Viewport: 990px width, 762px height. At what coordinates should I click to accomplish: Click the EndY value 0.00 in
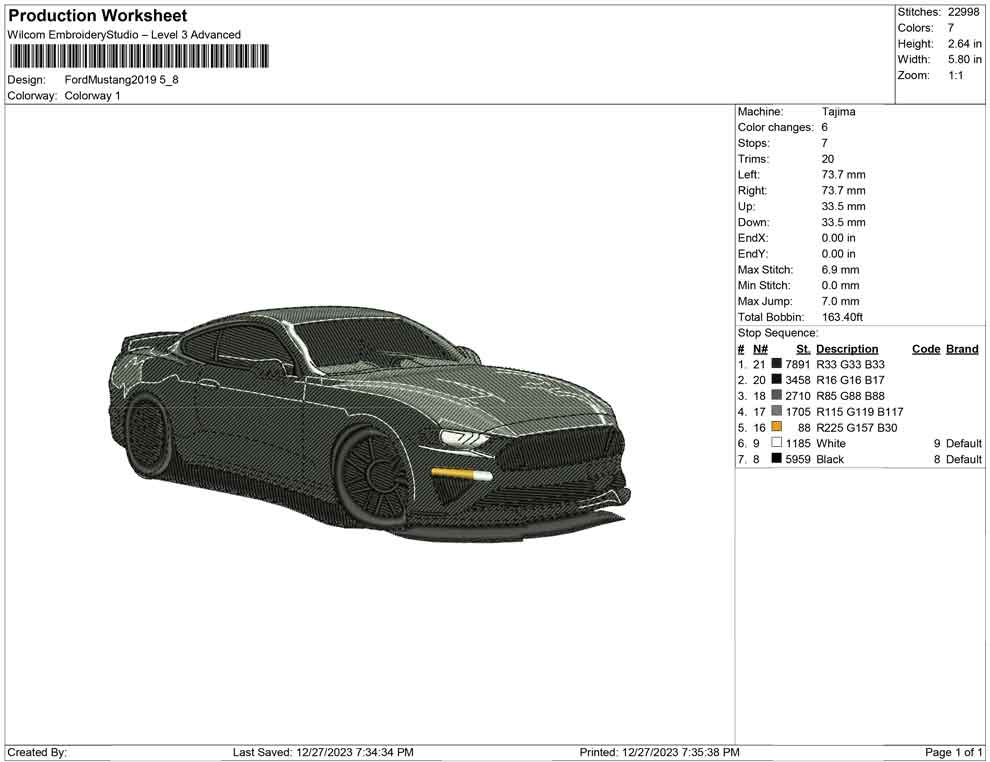pyautogui.click(x=838, y=254)
